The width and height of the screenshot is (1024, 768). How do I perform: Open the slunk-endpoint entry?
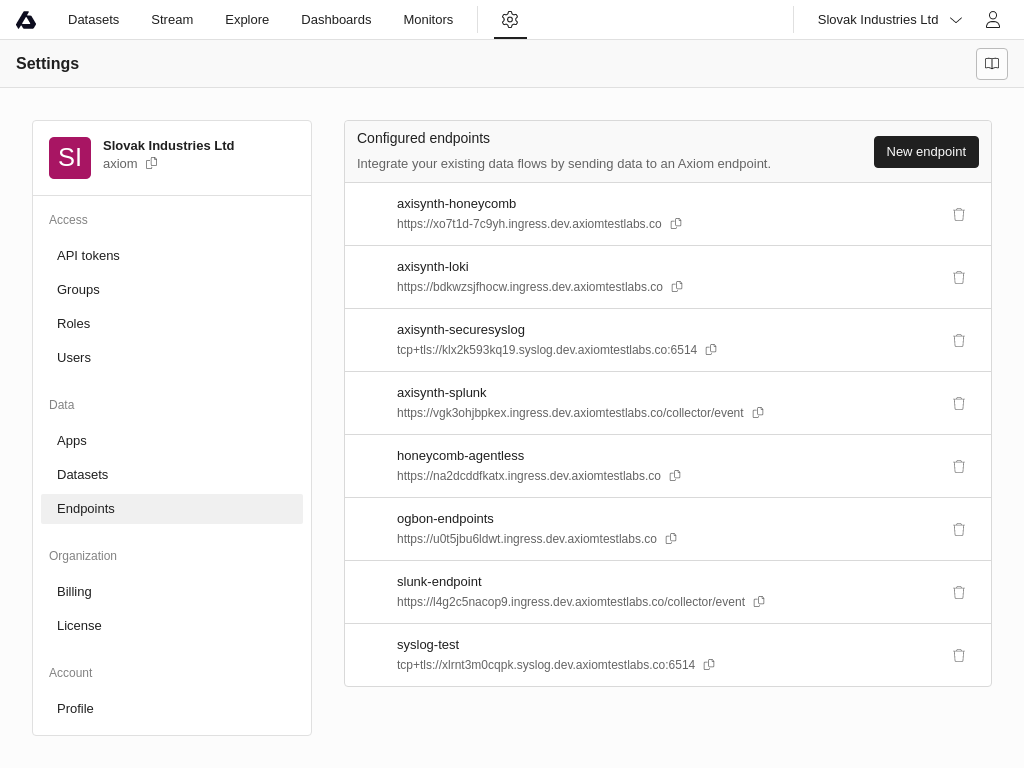point(439,582)
